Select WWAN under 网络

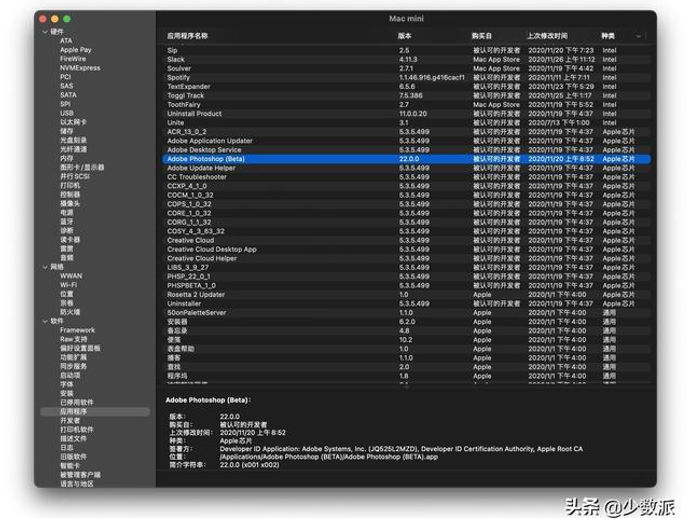71,276
